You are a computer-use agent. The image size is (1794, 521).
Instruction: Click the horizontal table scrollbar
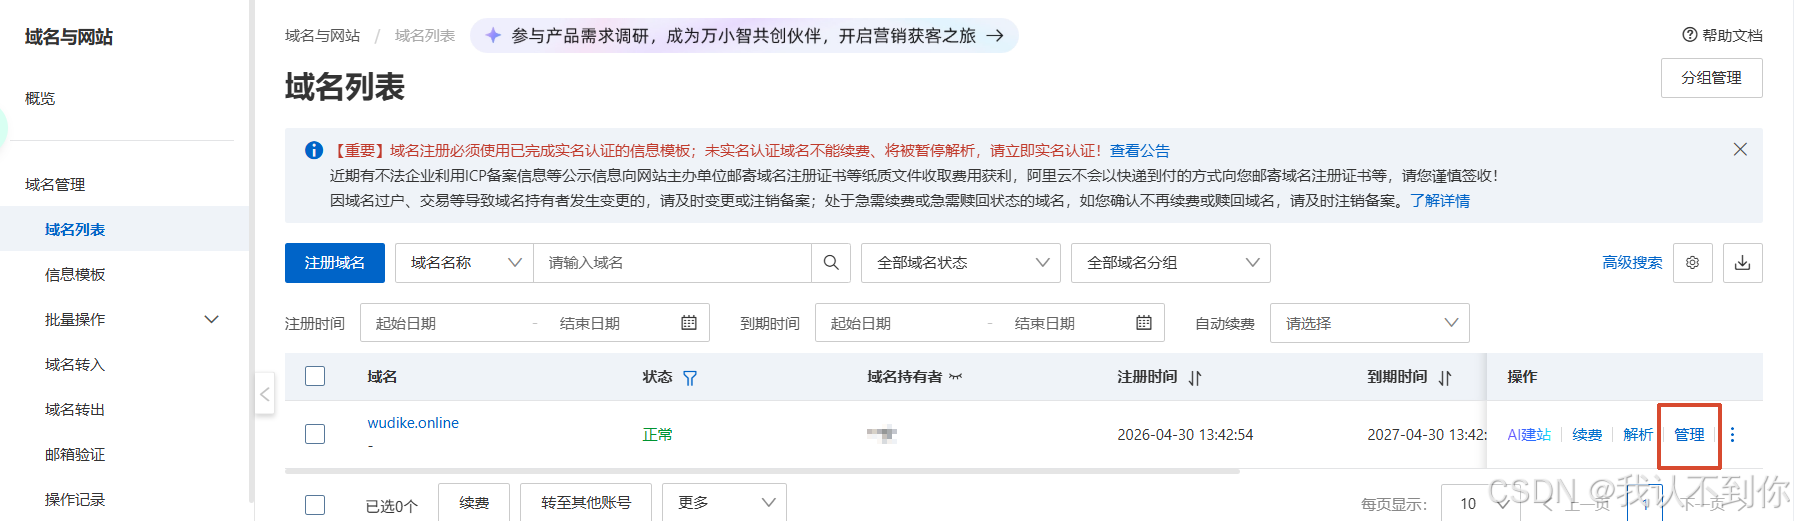[x=762, y=471]
